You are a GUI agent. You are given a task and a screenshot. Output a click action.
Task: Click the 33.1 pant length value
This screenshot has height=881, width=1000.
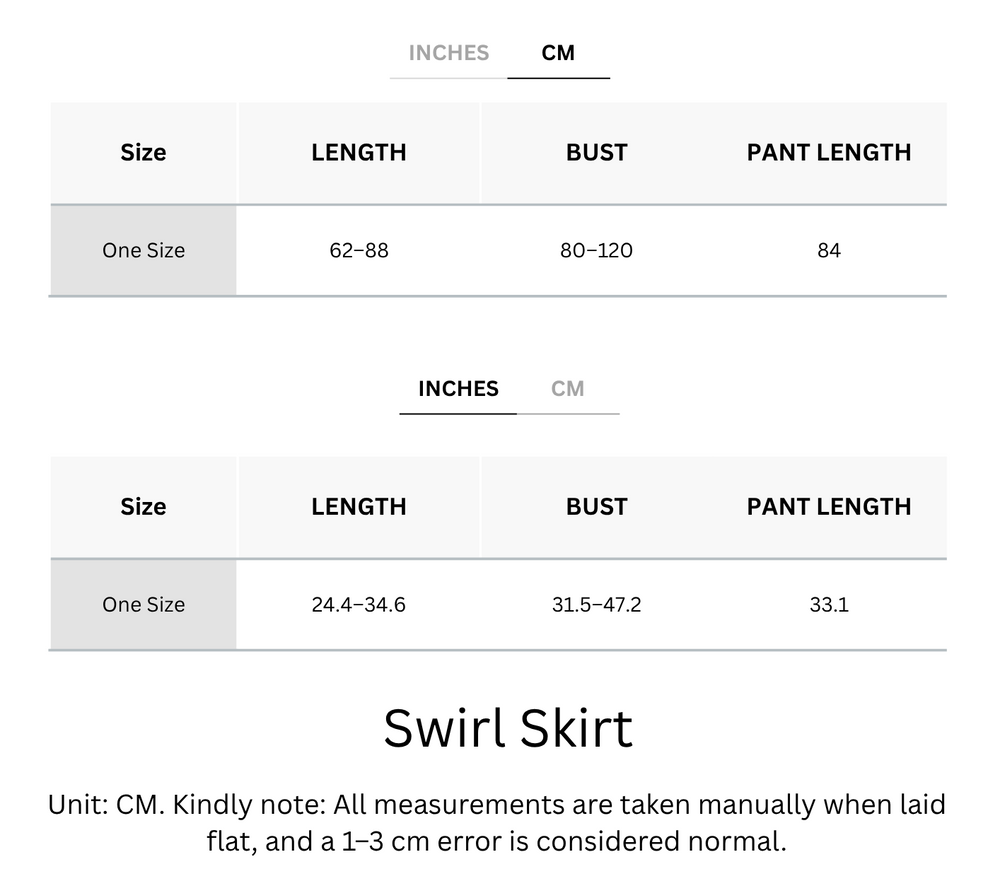pos(828,604)
